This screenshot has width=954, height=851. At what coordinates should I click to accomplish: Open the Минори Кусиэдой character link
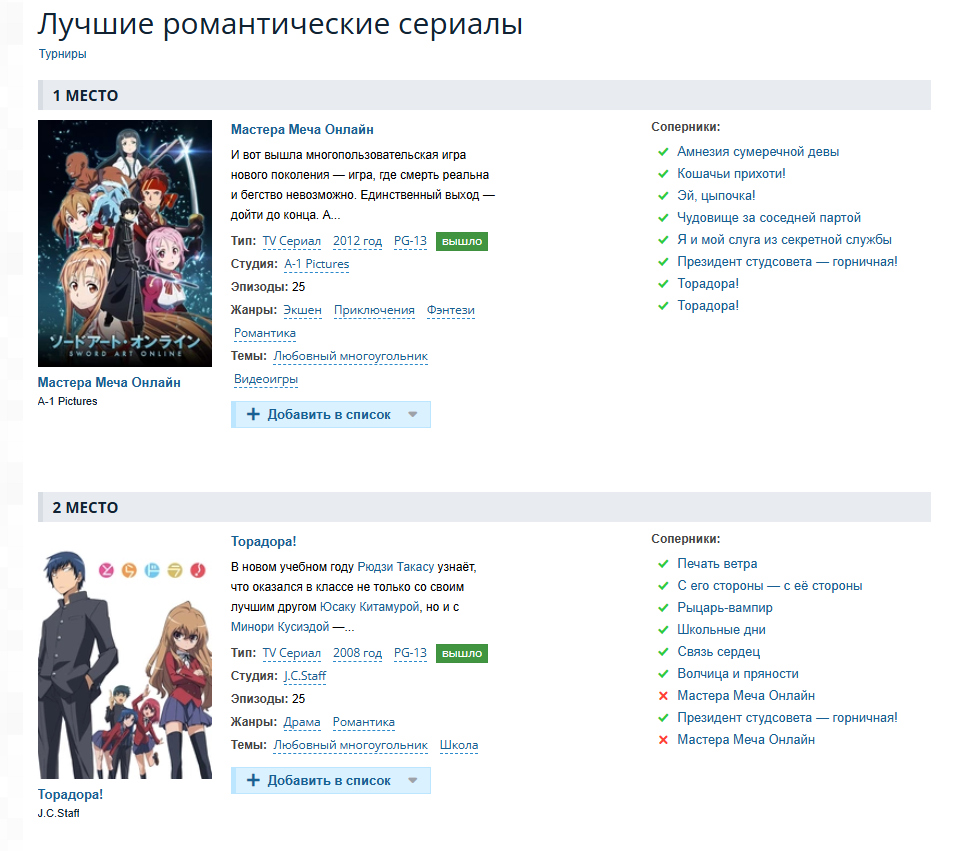[280, 627]
